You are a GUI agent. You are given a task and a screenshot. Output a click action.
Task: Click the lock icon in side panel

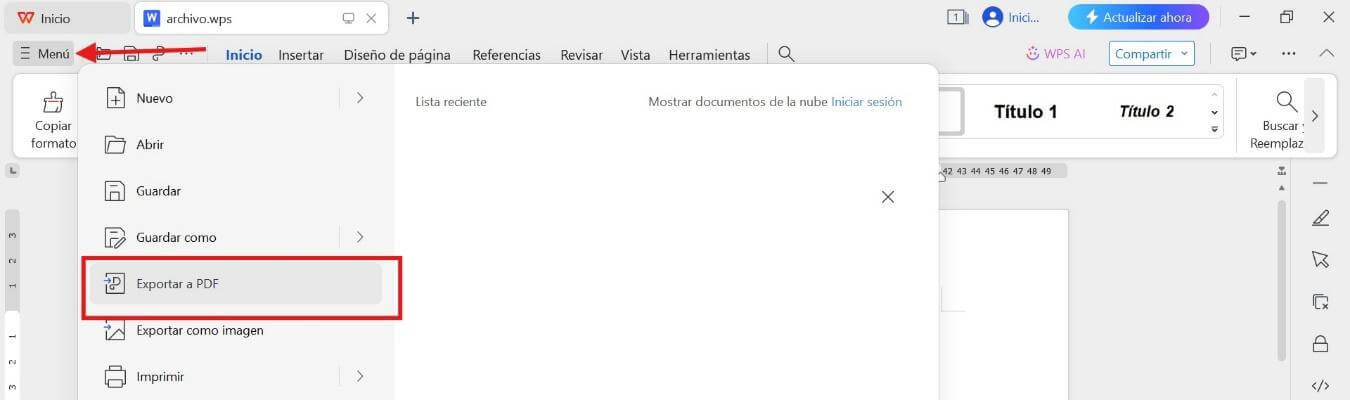point(1320,344)
